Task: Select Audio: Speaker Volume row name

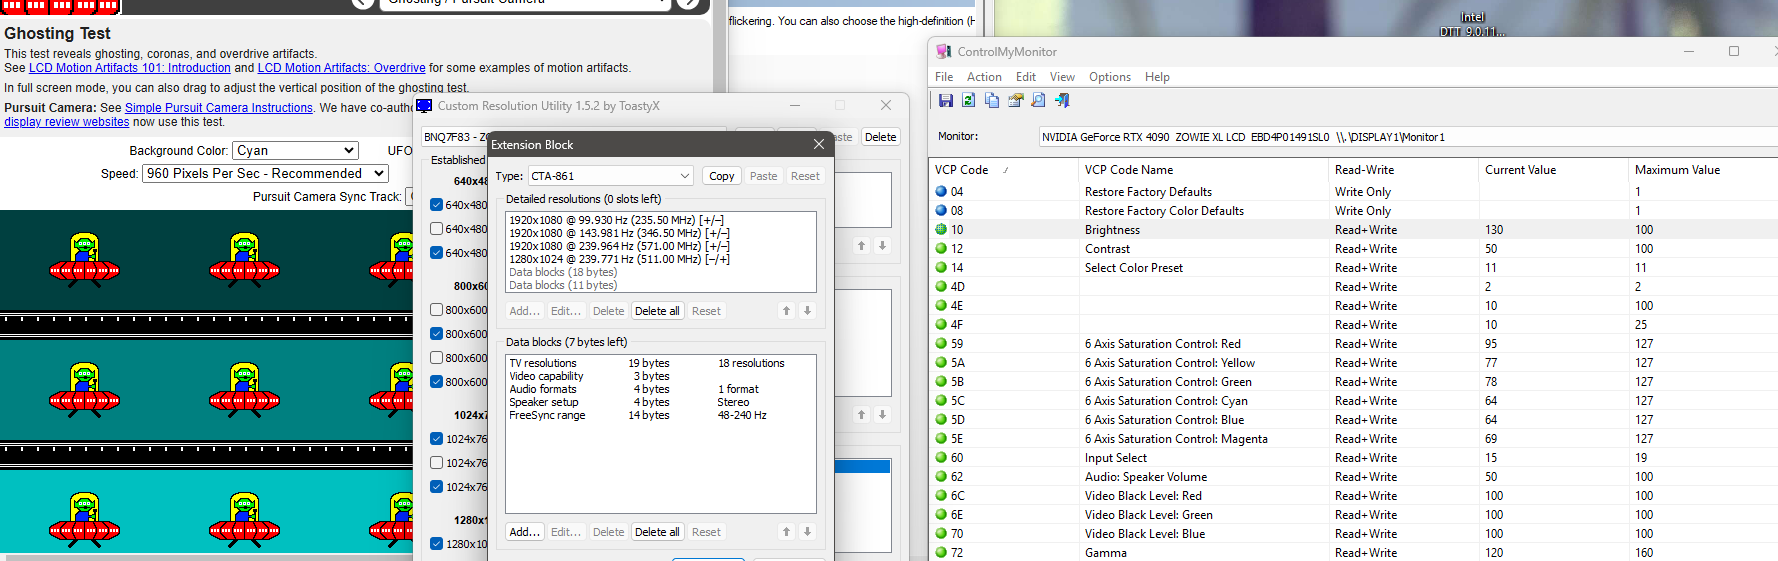Action: pos(1146,477)
